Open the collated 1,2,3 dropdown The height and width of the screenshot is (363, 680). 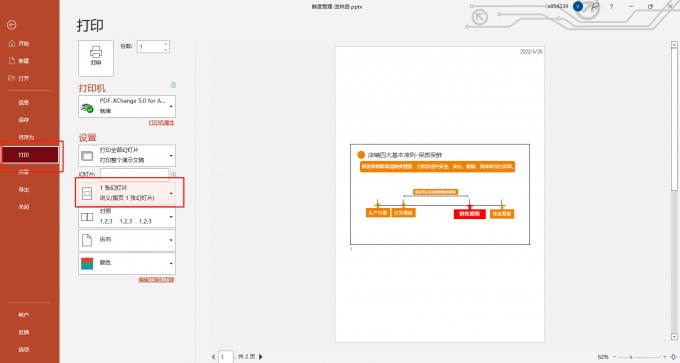point(127,216)
